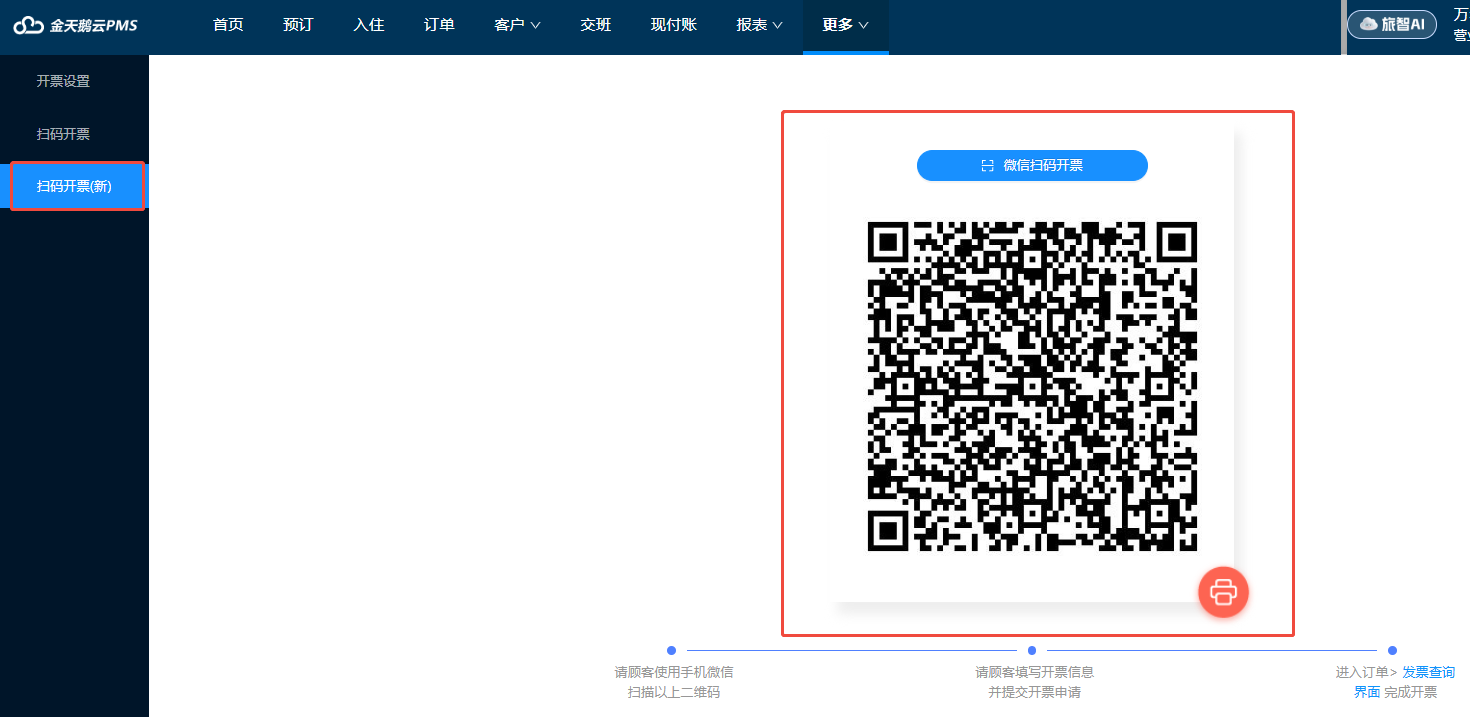Click the text 请顾客填写开票信息
The width and height of the screenshot is (1470, 717).
click(x=1035, y=672)
